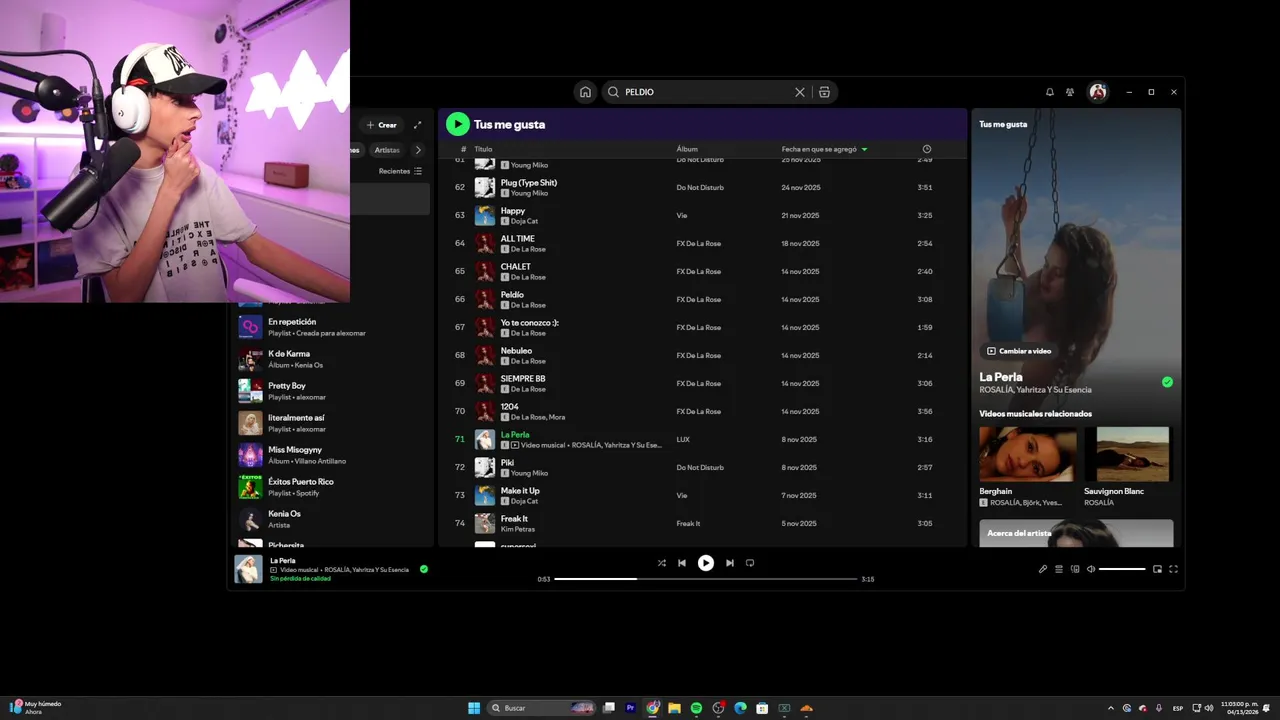Open Pretty Boy playlist in library
This screenshot has height=720, width=1280.
pyautogui.click(x=334, y=391)
